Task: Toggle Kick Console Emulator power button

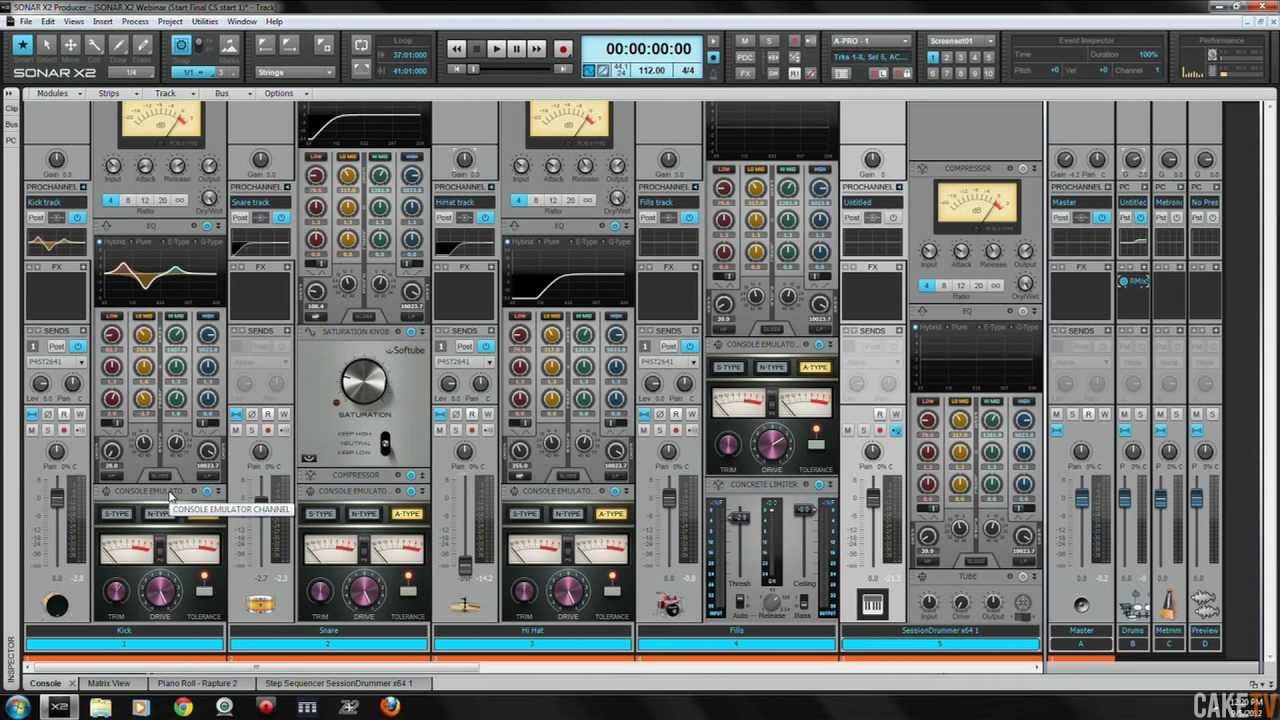Action: pos(207,491)
